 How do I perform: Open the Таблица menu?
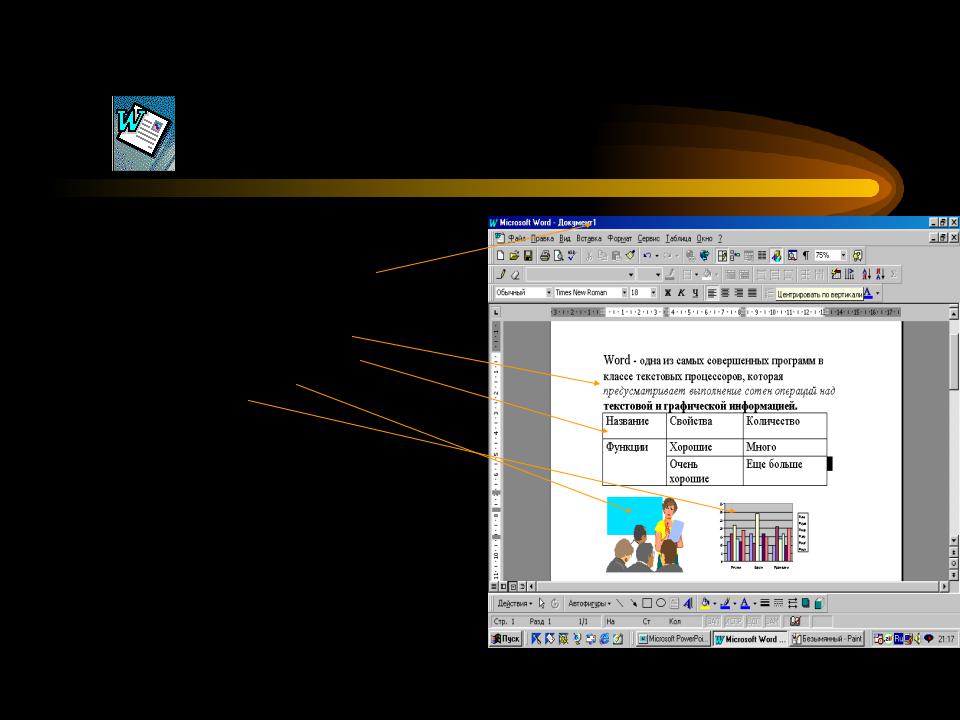[x=678, y=238]
